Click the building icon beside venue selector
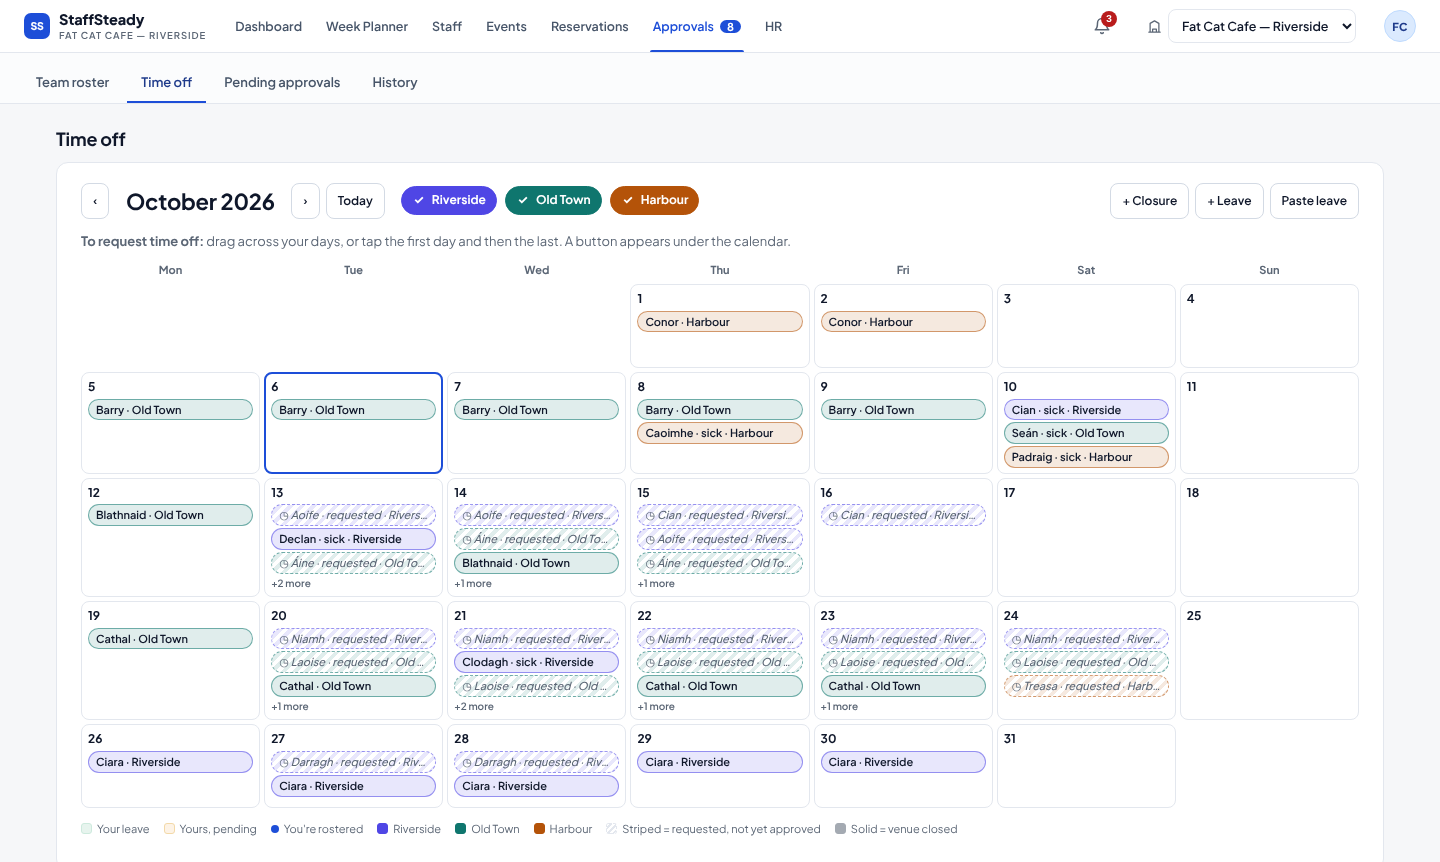The image size is (1440, 862). (1154, 27)
